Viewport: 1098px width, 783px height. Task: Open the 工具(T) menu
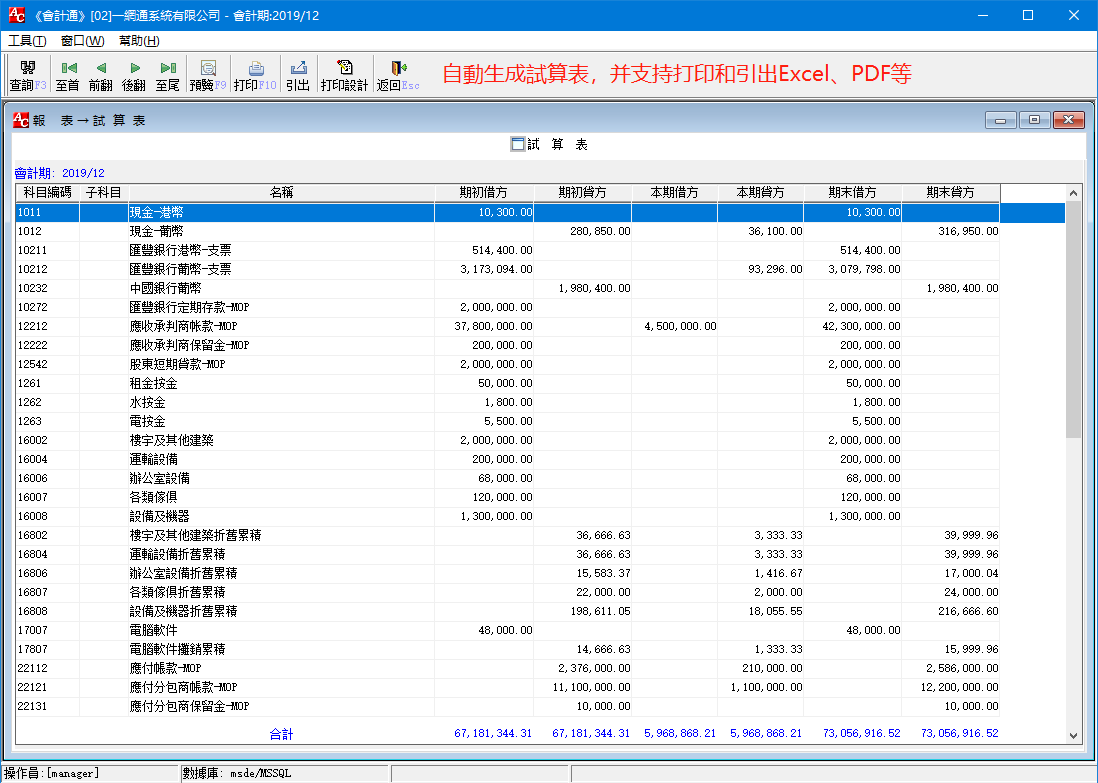(27, 41)
